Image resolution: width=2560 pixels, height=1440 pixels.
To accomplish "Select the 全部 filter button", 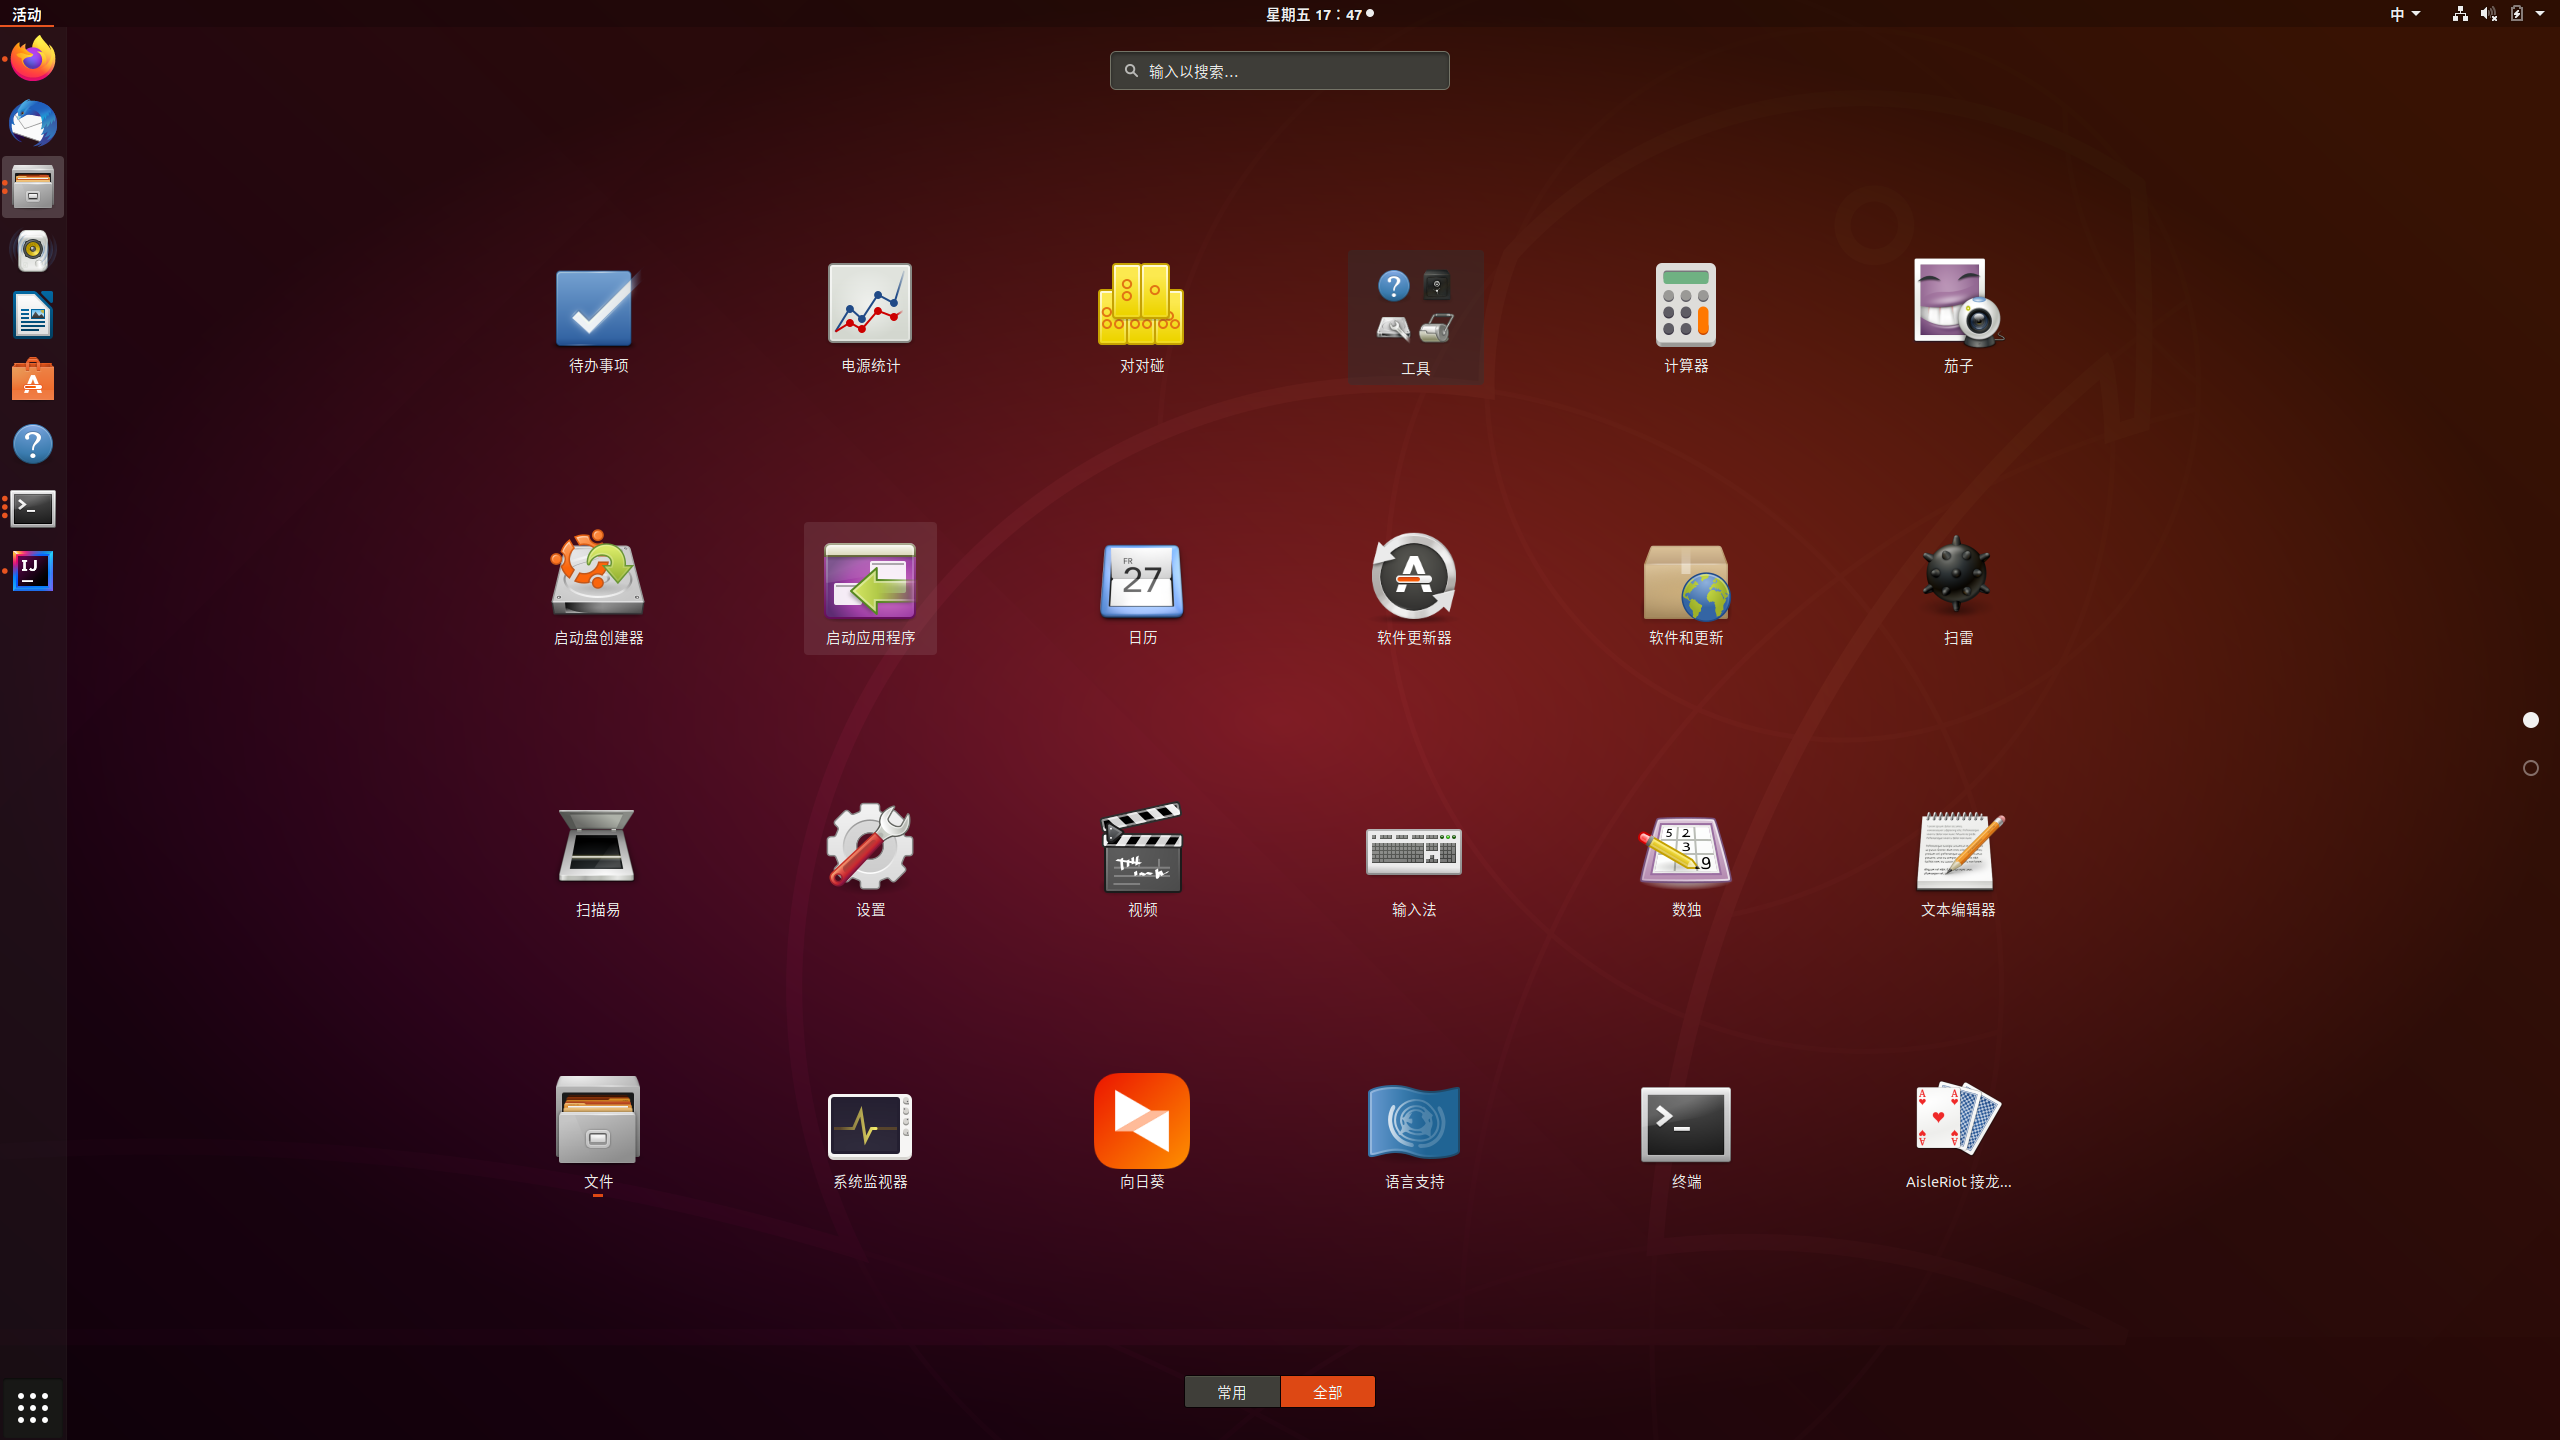I will [x=1328, y=1391].
